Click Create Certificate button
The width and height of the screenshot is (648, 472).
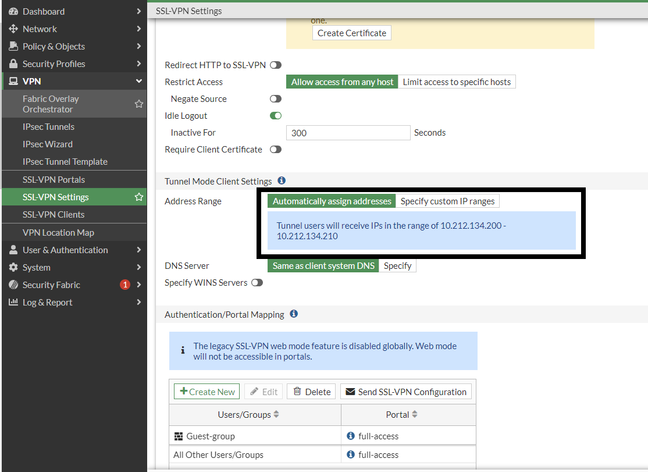pos(351,33)
